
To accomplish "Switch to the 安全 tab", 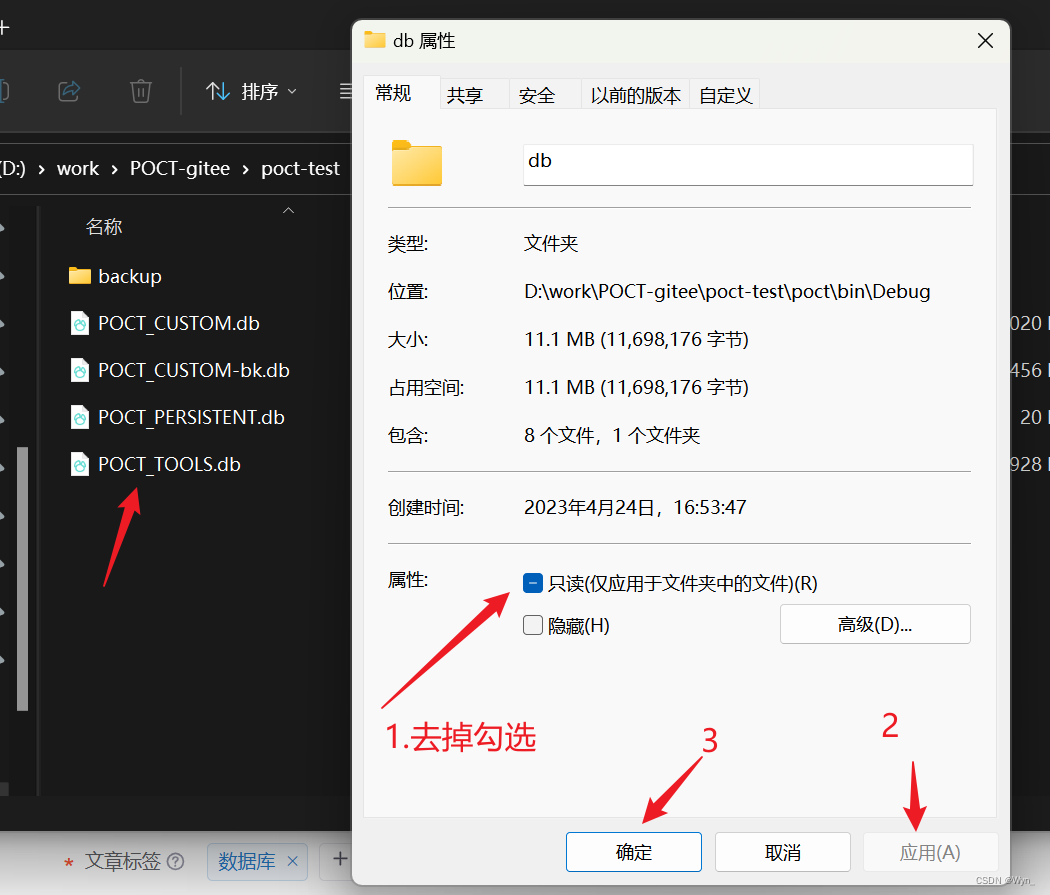I will click(537, 94).
